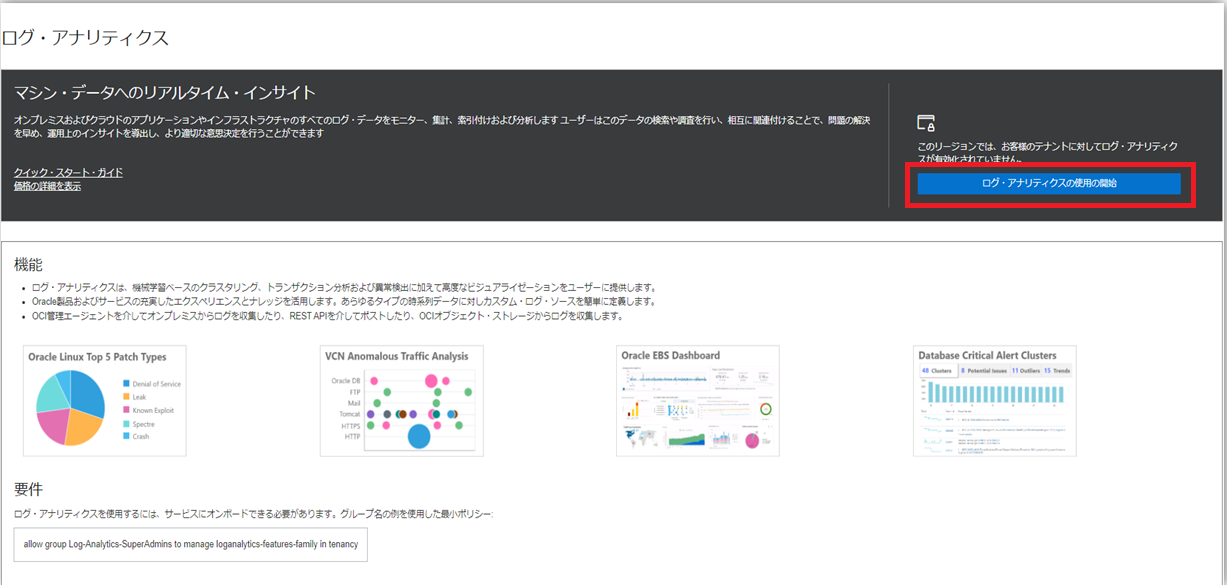Click ログ・アナリティクスの使用の開始 button
1227x585 pixels.
[x=1049, y=184]
